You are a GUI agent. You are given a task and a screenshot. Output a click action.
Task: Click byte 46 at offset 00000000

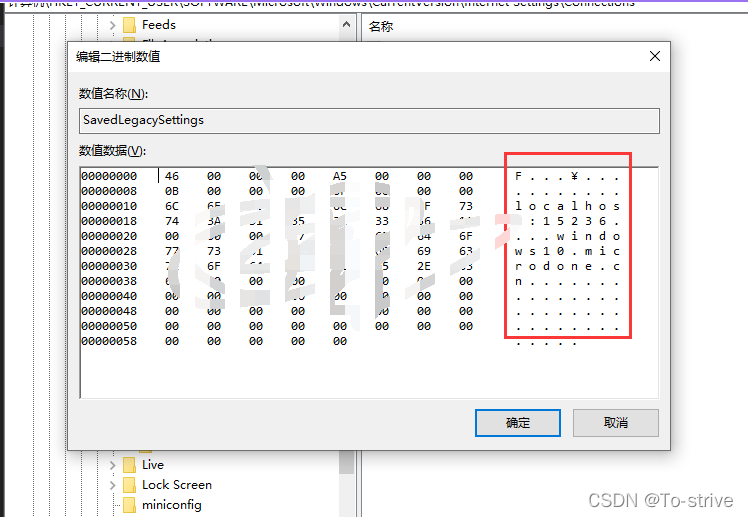point(172,176)
